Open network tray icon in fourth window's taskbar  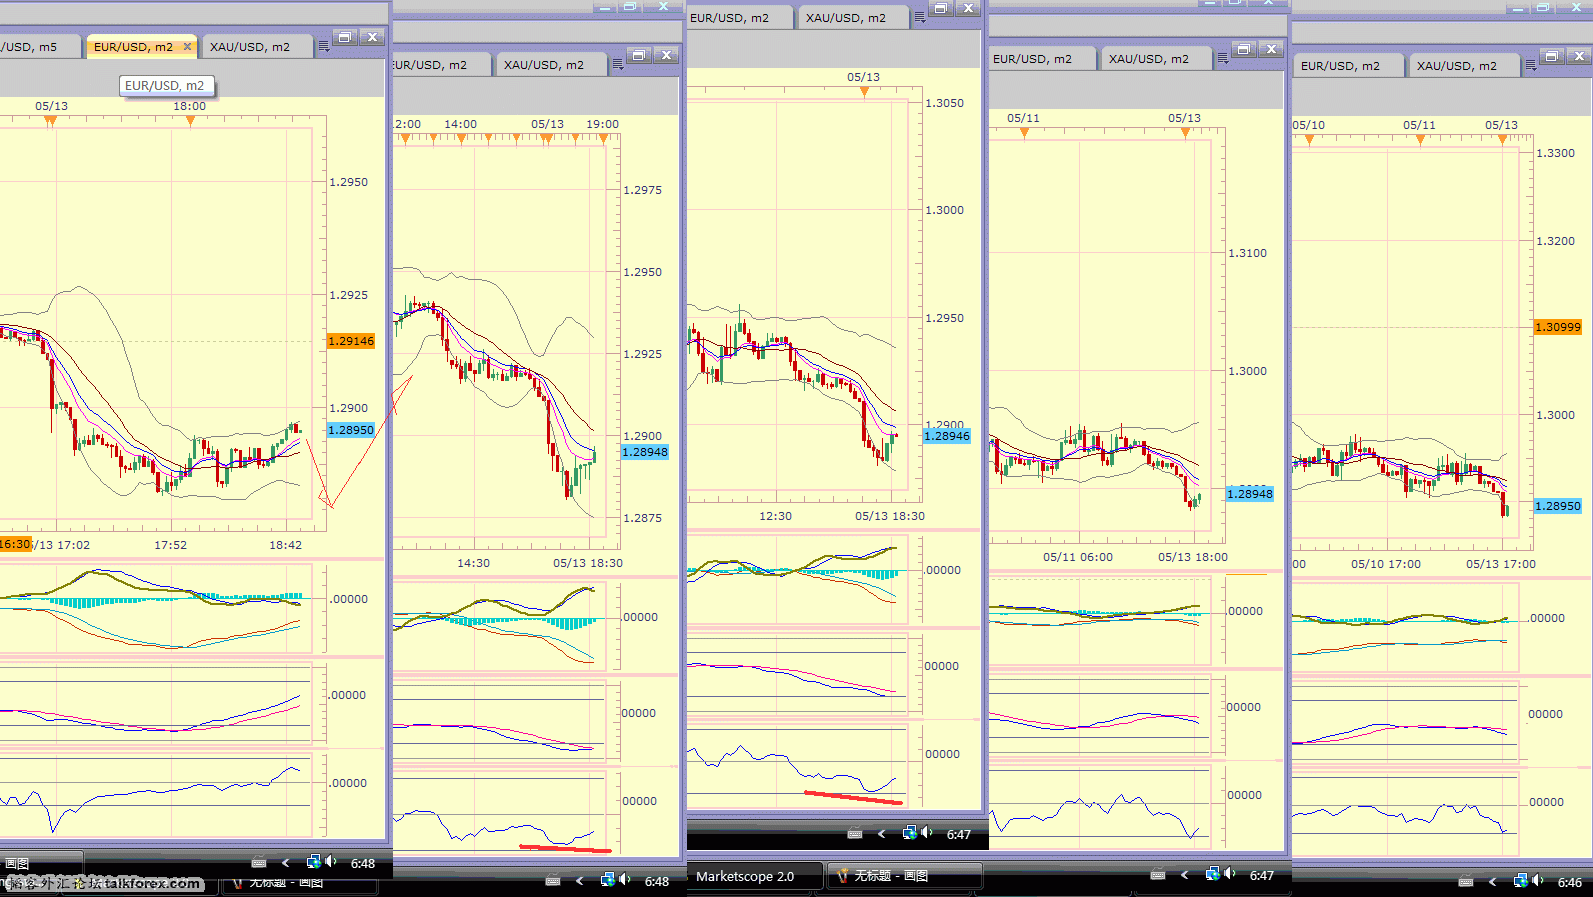click(1212, 873)
